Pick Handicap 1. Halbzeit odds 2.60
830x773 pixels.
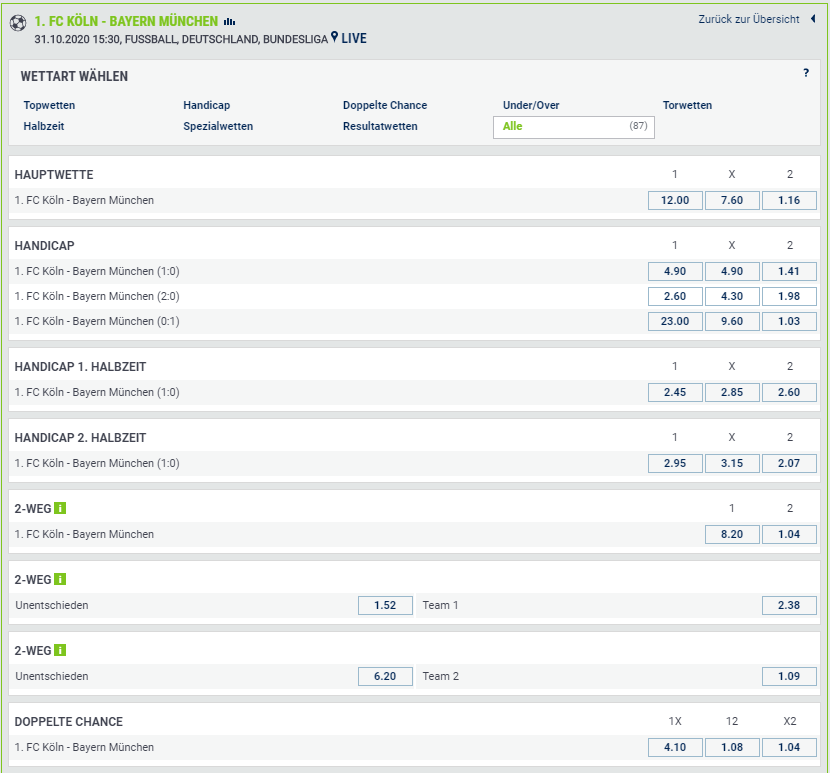[x=789, y=392]
